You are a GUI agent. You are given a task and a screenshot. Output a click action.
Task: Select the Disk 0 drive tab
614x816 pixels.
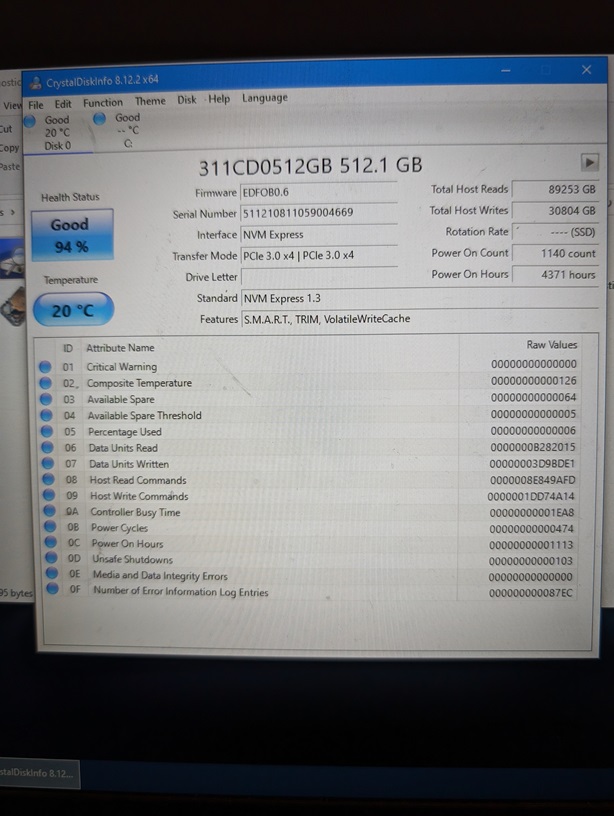click(57, 133)
